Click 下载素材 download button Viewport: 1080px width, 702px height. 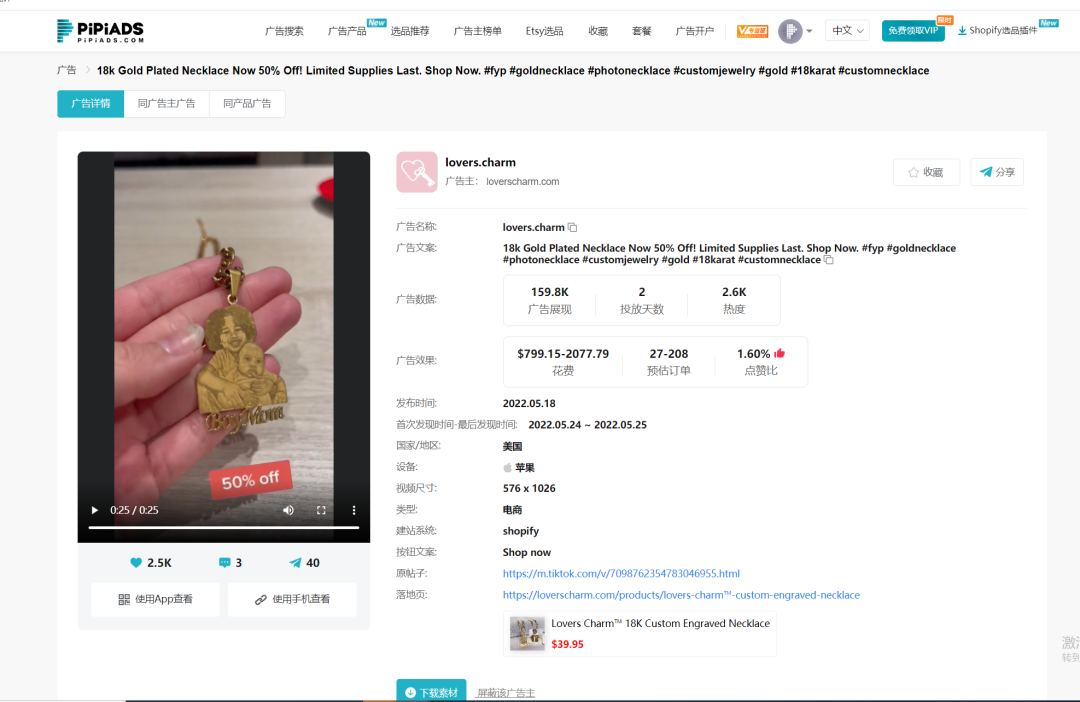point(431,692)
